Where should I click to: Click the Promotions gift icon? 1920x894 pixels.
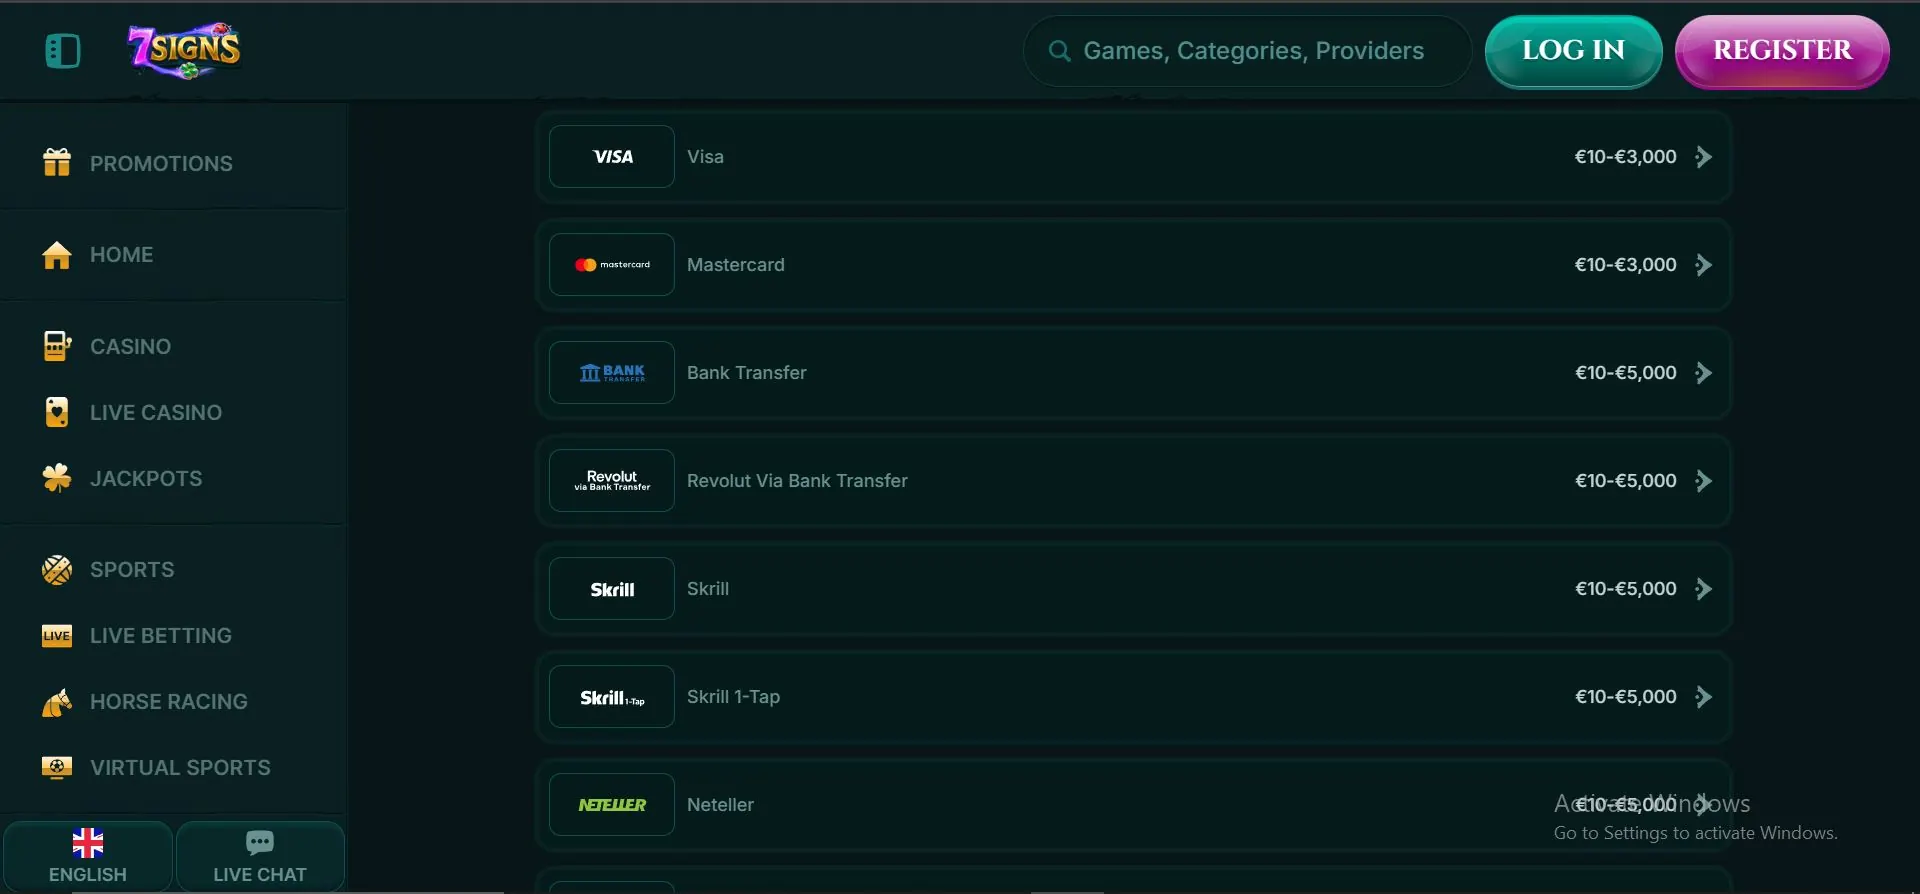click(57, 162)
